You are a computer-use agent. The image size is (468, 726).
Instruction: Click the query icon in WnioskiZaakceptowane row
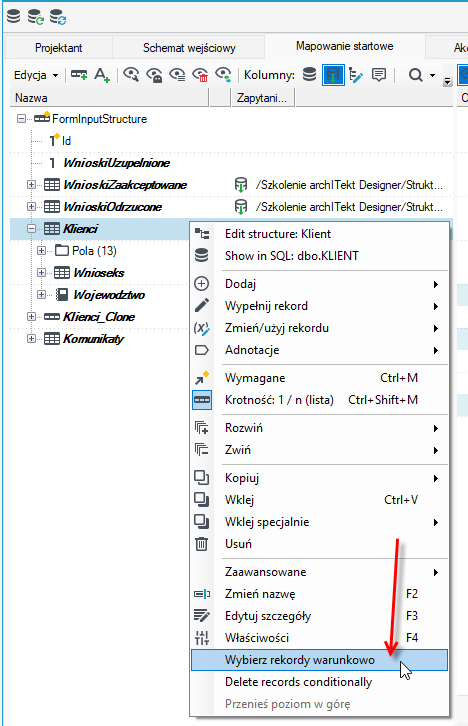tap(241, 185)
